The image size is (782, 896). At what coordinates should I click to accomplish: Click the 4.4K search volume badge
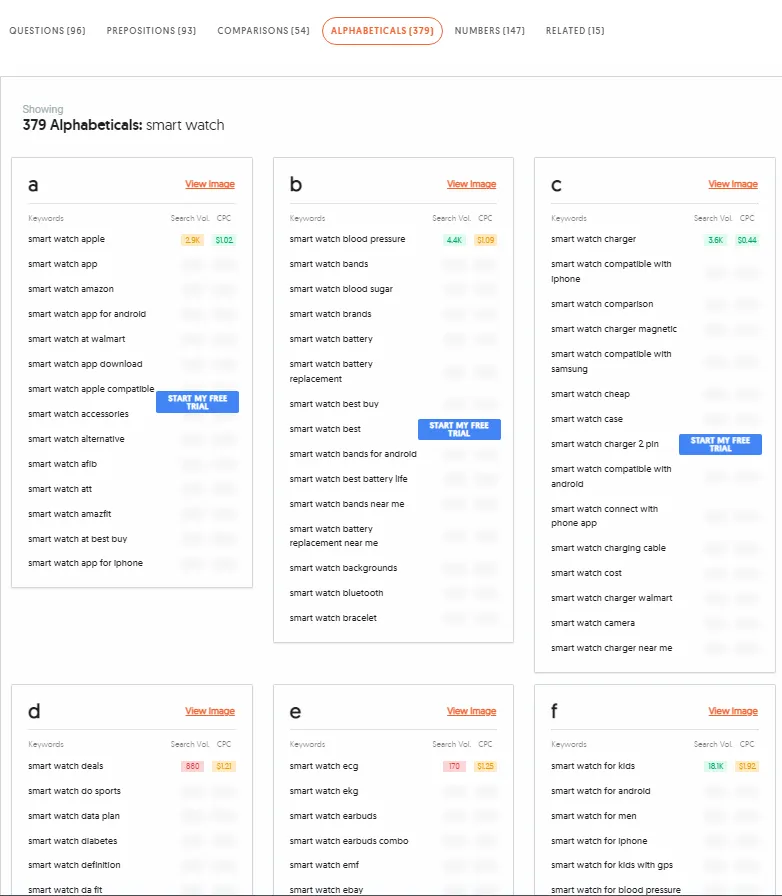click(x=454, y=240)
